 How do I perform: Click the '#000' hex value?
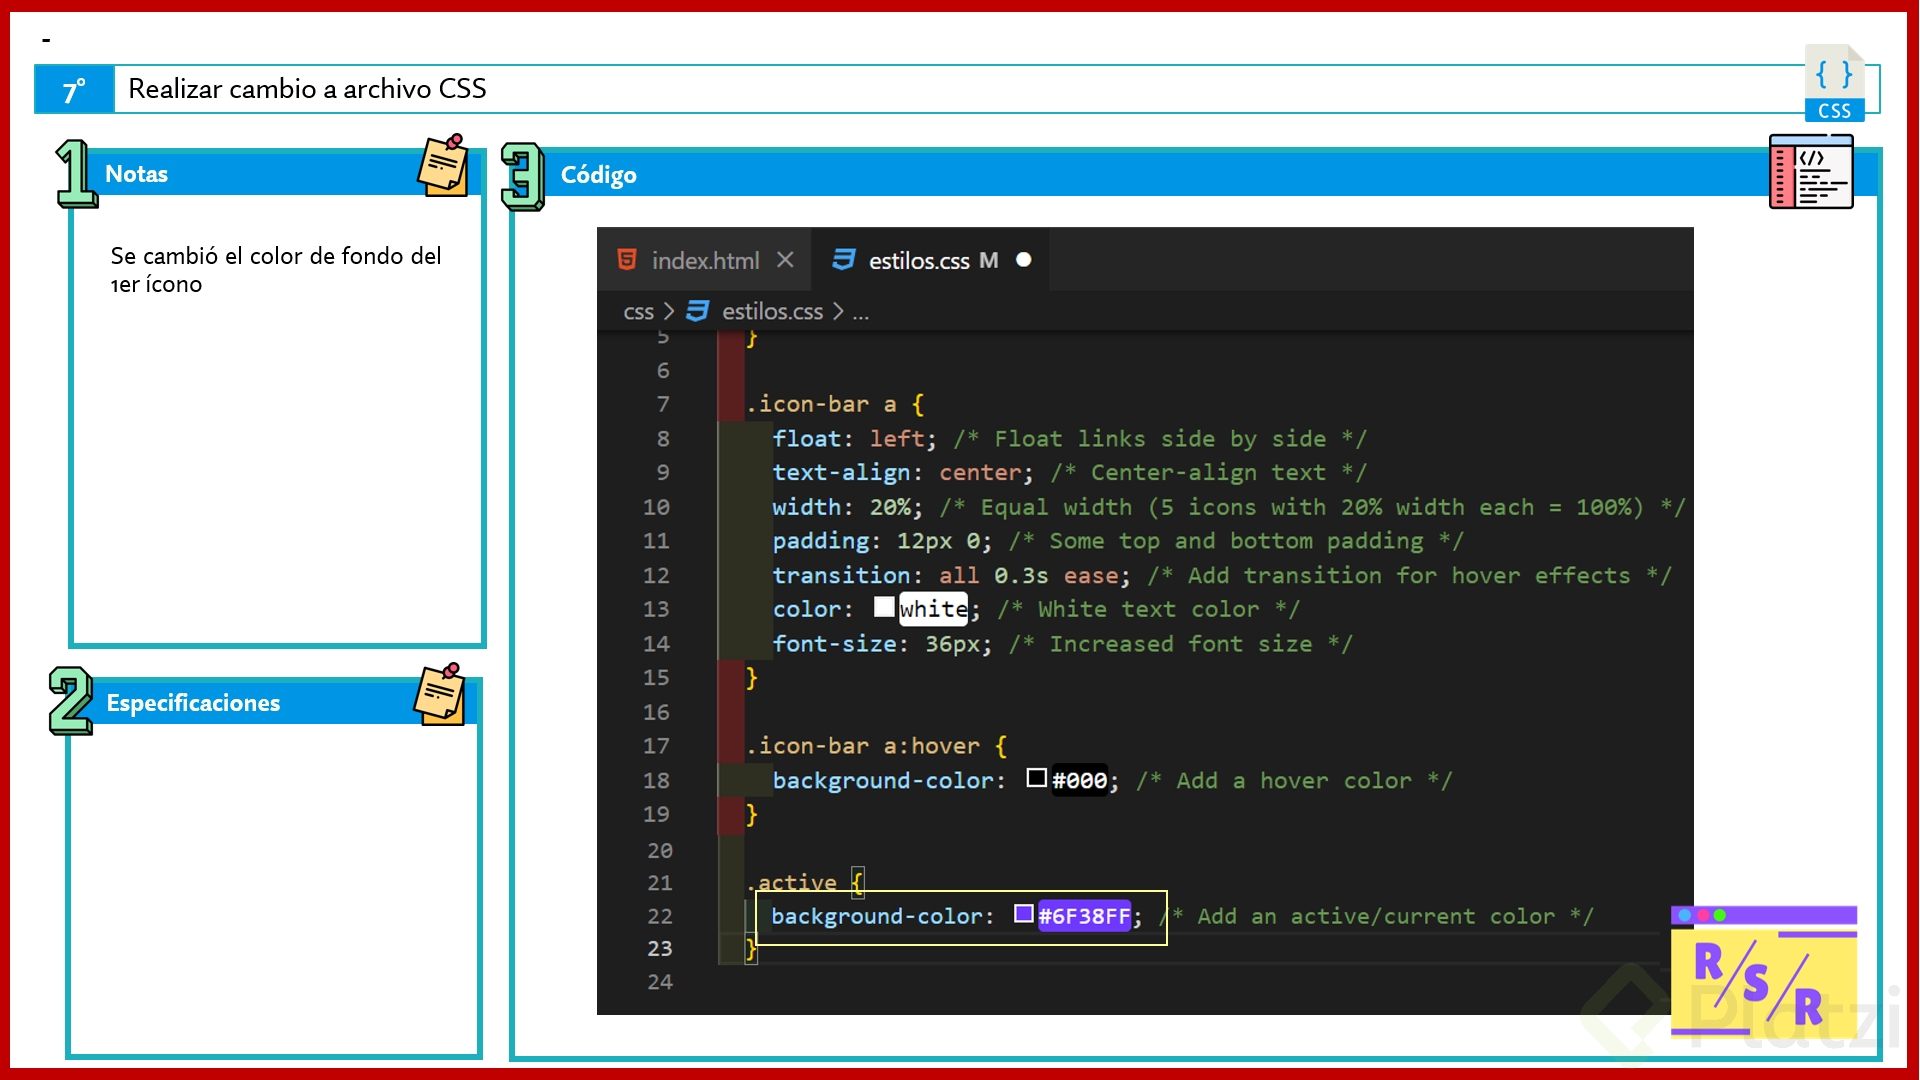click(x=1079, y=781)
